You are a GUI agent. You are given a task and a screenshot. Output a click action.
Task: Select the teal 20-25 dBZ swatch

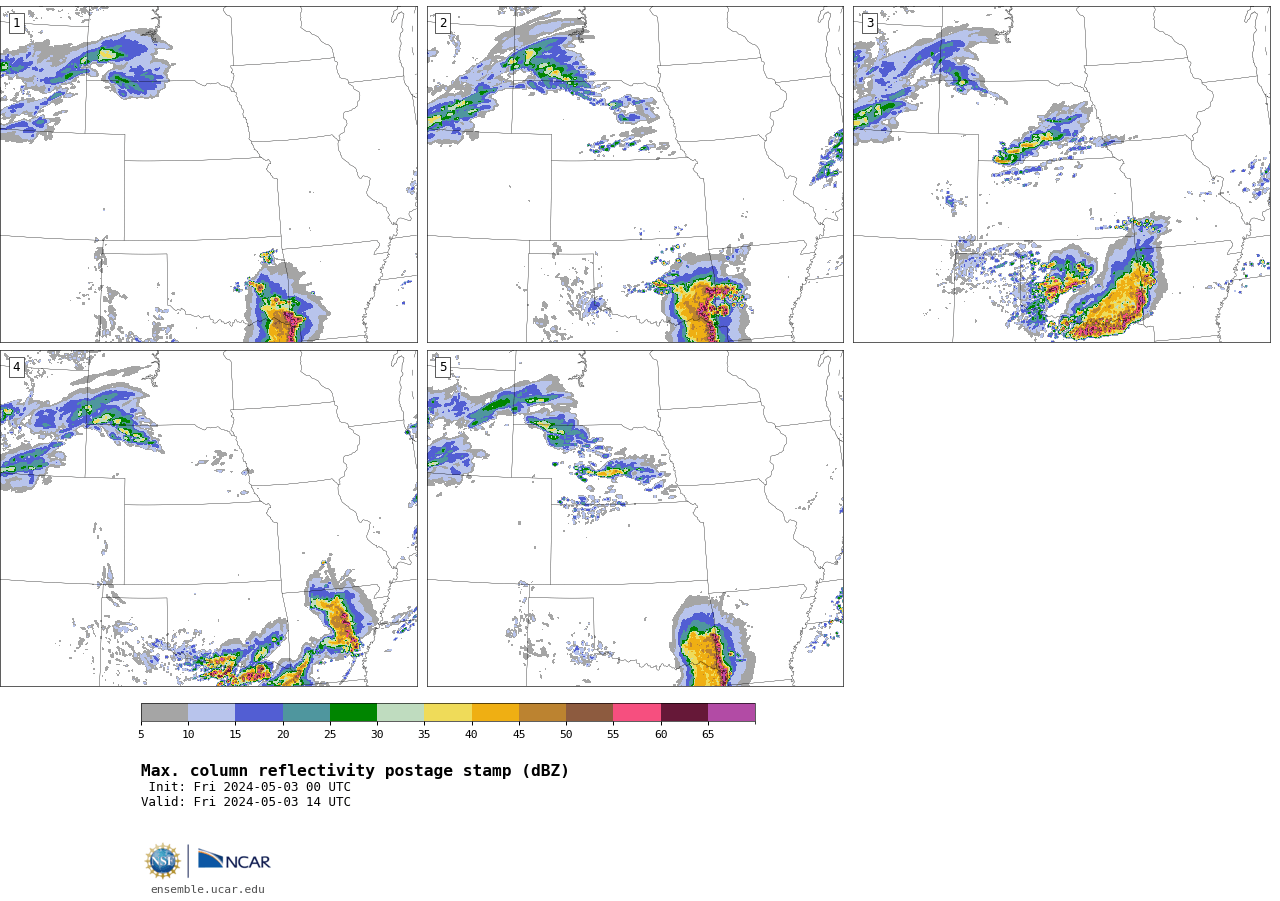(306, 713)
